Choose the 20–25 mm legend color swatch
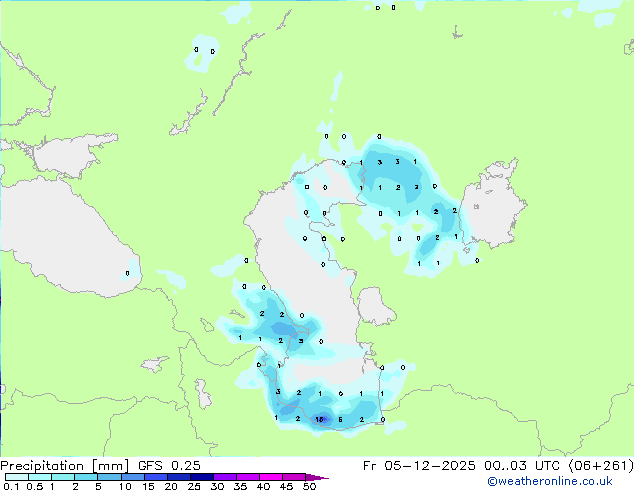 pos(179,477)
